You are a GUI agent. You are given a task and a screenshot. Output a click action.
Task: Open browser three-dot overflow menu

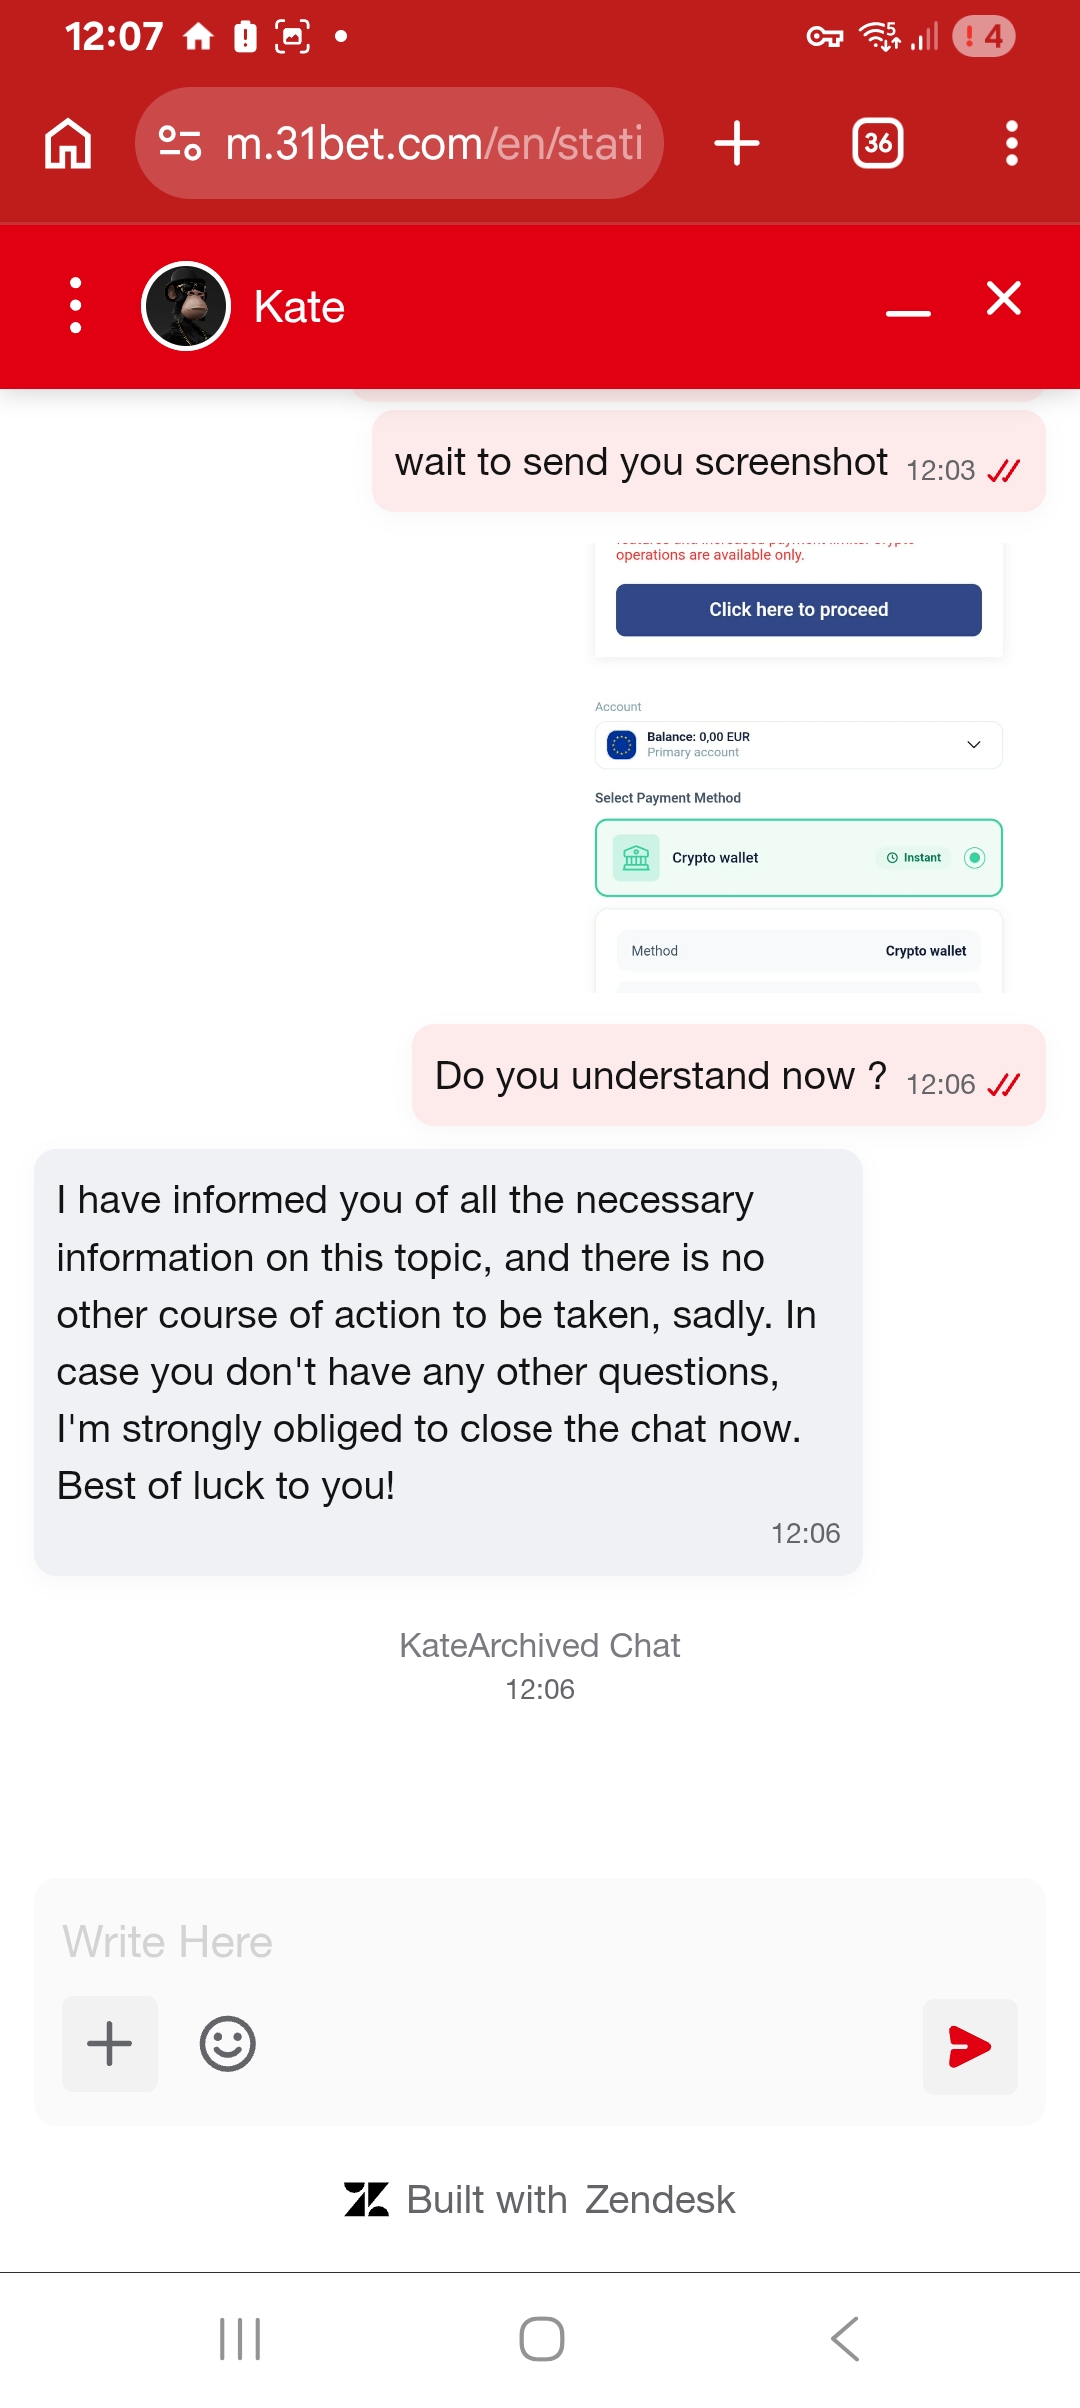(1012, 143)
